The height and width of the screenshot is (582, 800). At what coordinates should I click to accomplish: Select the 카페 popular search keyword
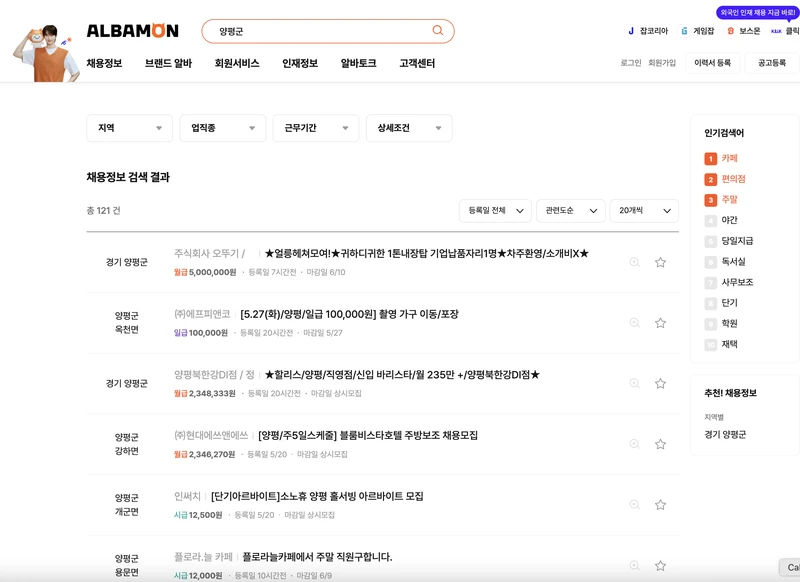pyautogui.click(x=728, y=158)
